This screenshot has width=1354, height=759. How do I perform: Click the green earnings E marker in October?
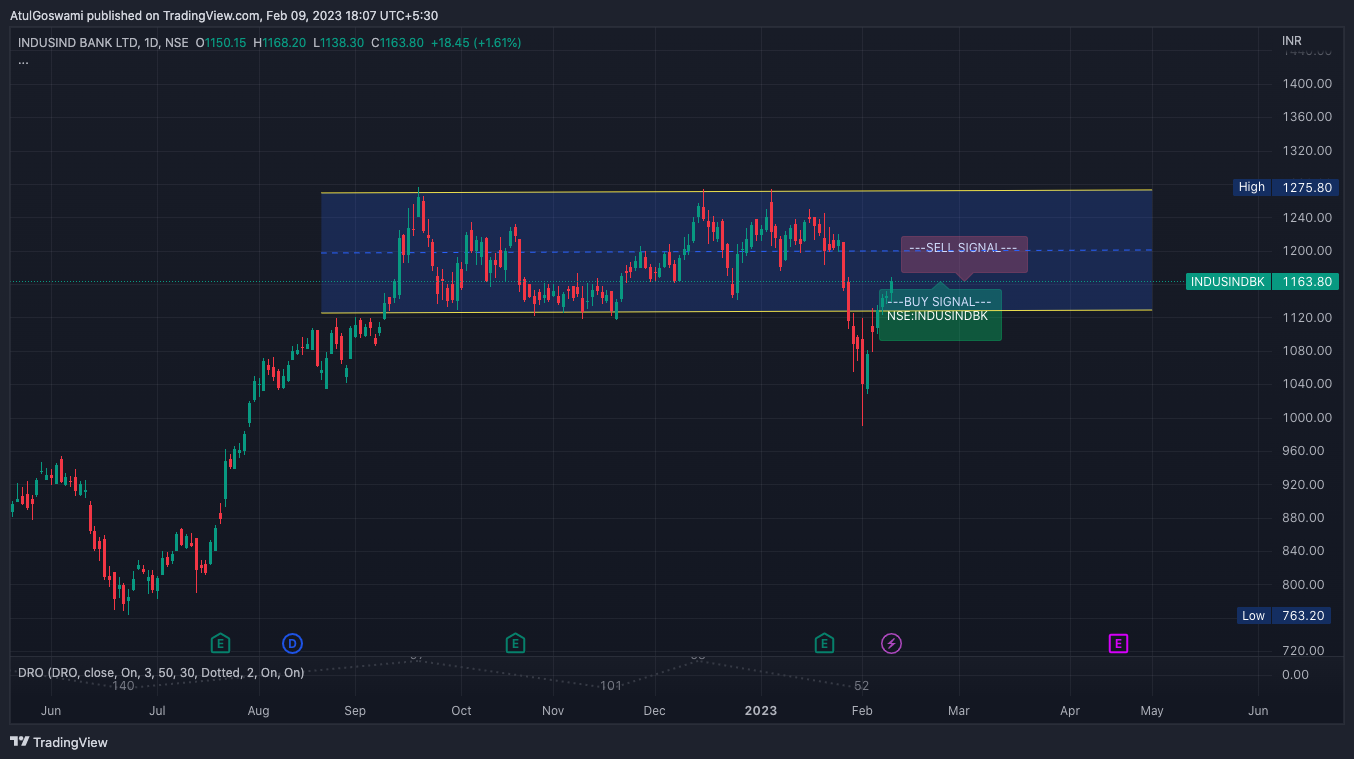coord(515,643)
